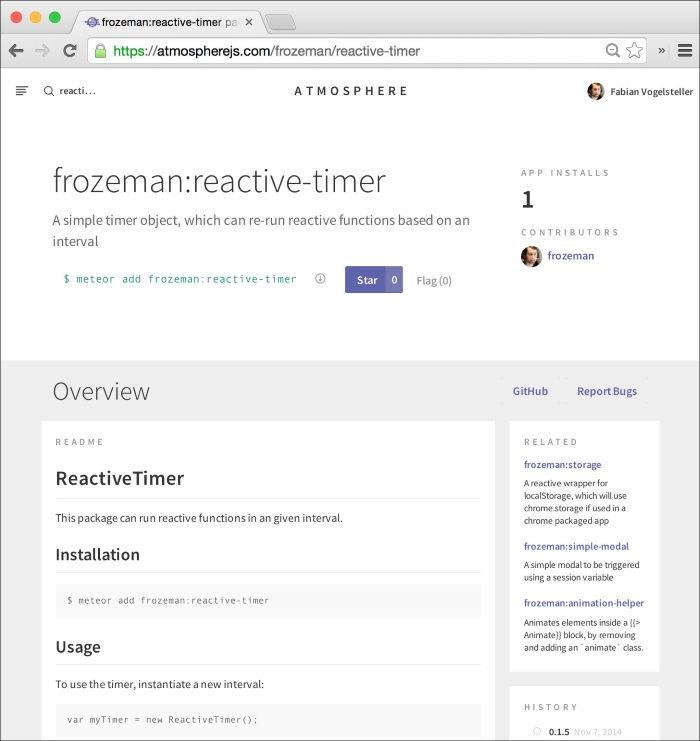Click the zoom magnifier icon in address bar
700x741 pixels.
click(613, 51)
